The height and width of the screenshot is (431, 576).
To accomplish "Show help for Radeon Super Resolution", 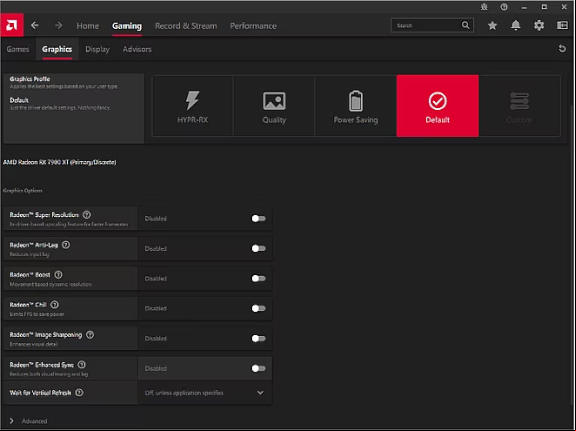I will pos(87,215).
